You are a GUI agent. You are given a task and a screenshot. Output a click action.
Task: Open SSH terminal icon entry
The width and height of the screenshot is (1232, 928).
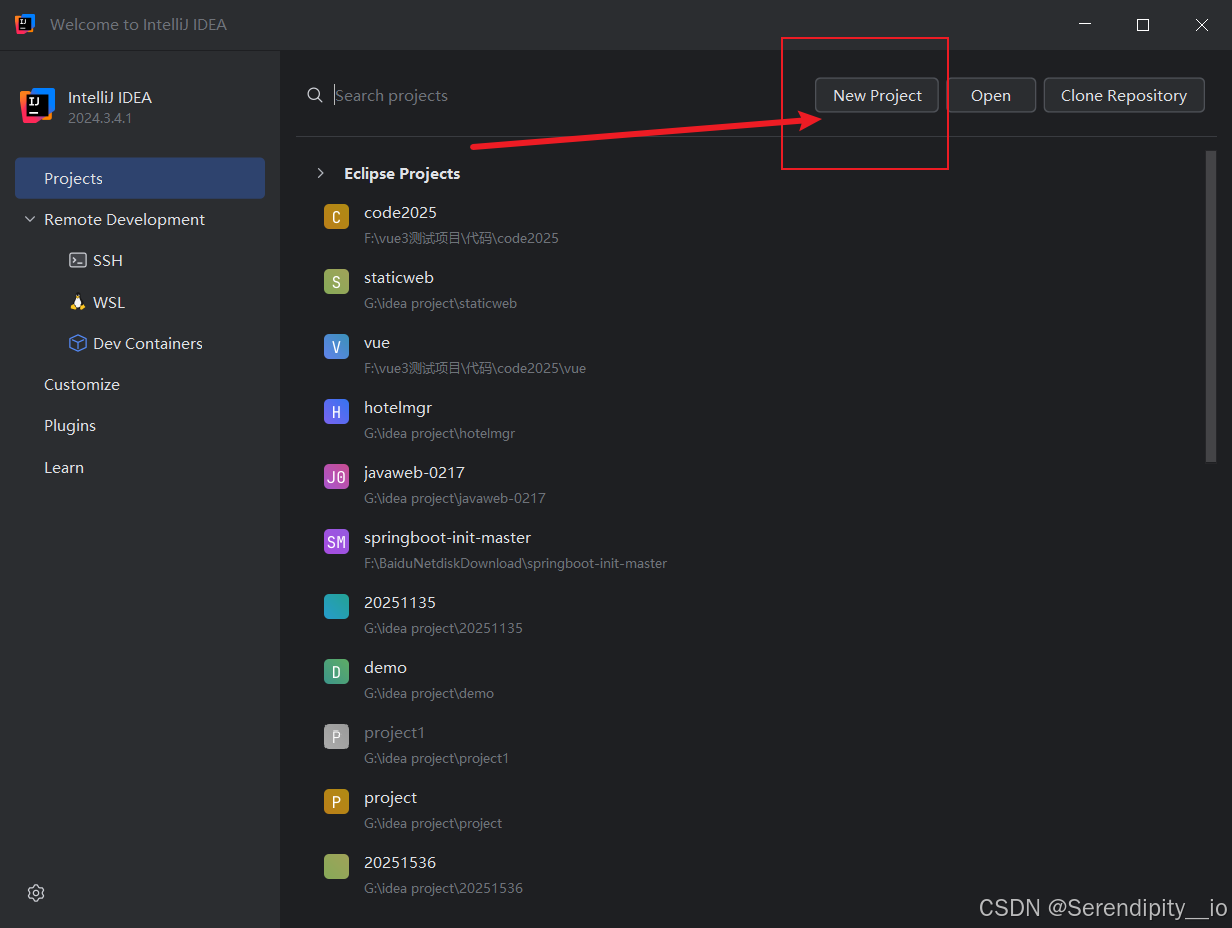(77, 260)
